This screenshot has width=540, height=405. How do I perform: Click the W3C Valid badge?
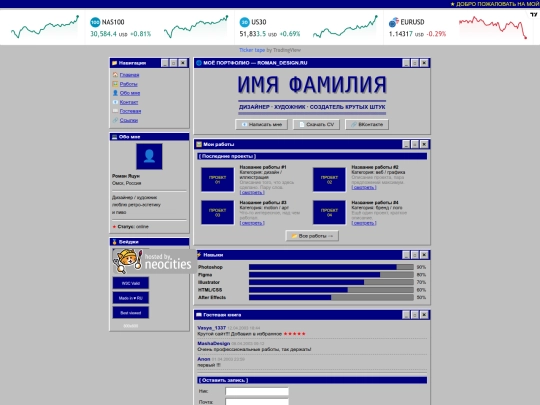point(131,283)
